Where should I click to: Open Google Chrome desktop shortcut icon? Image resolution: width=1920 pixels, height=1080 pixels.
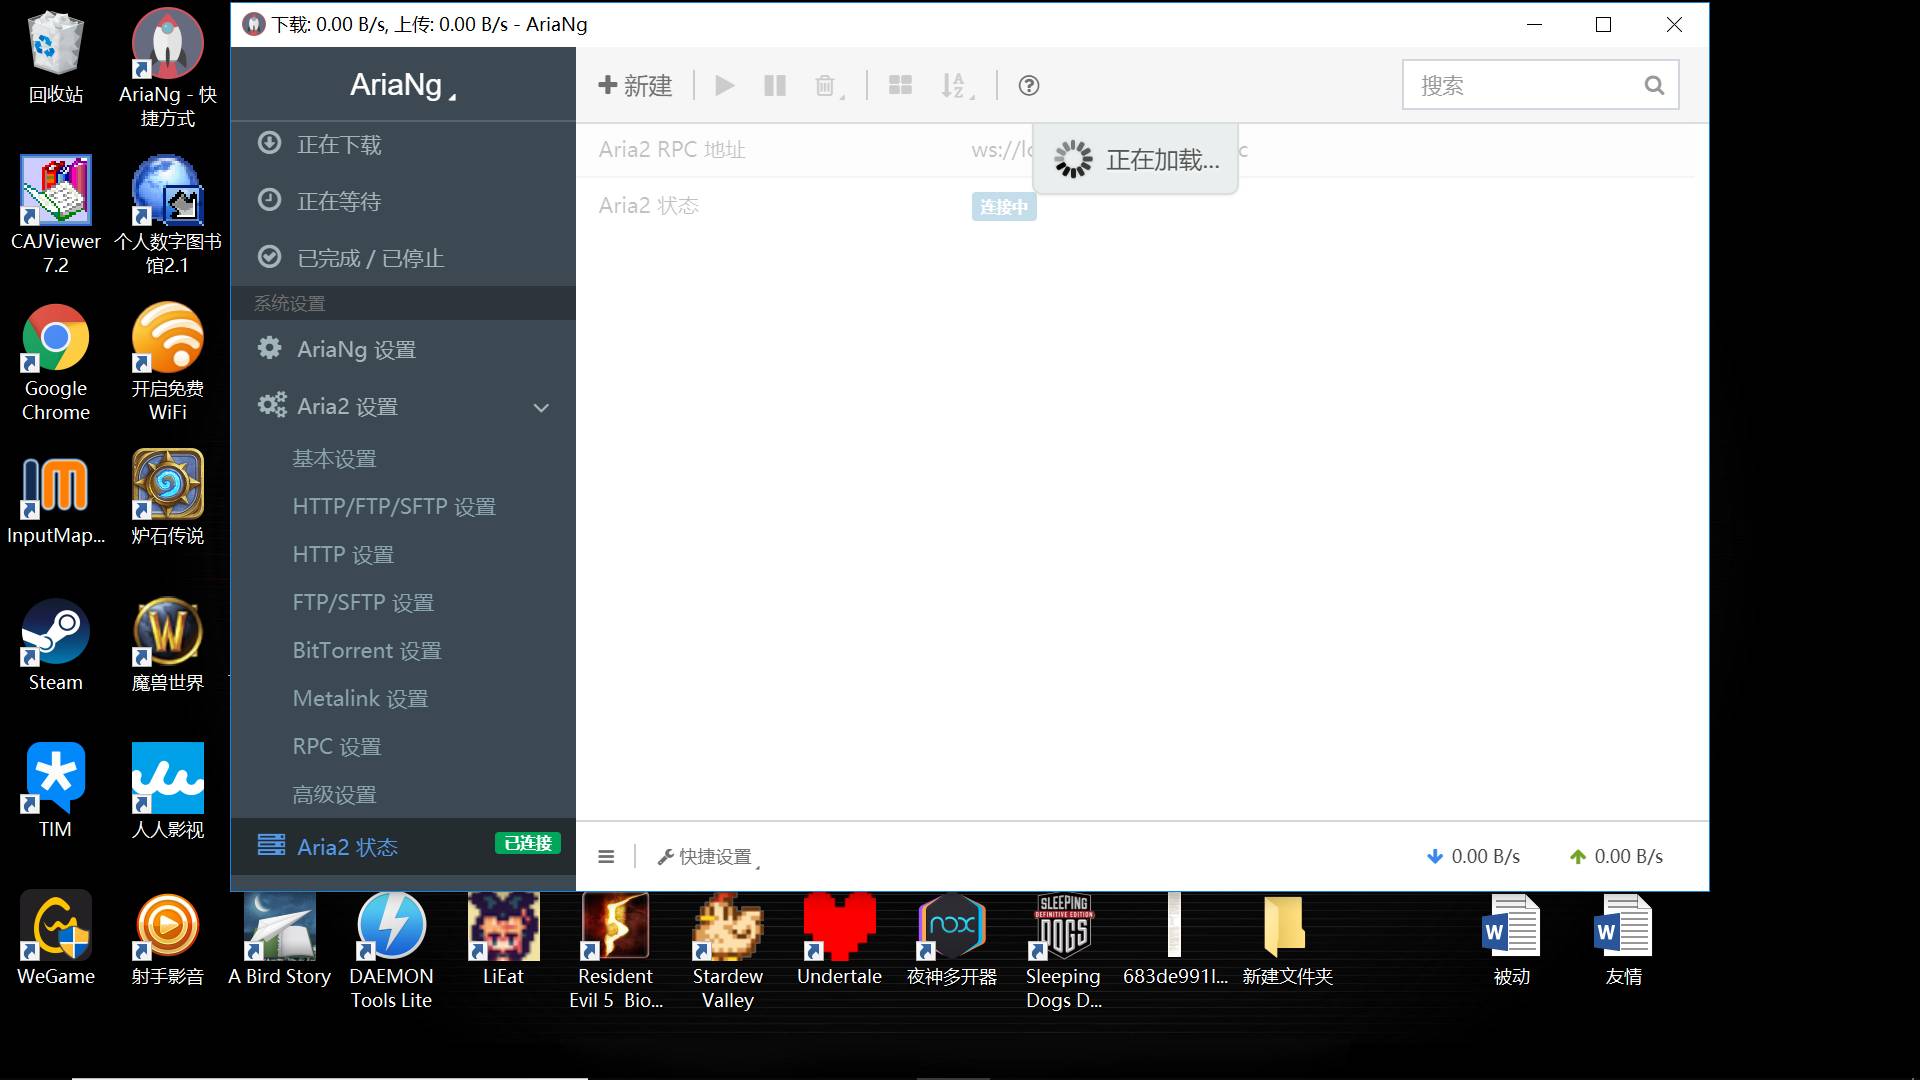[x=56, y=340]
